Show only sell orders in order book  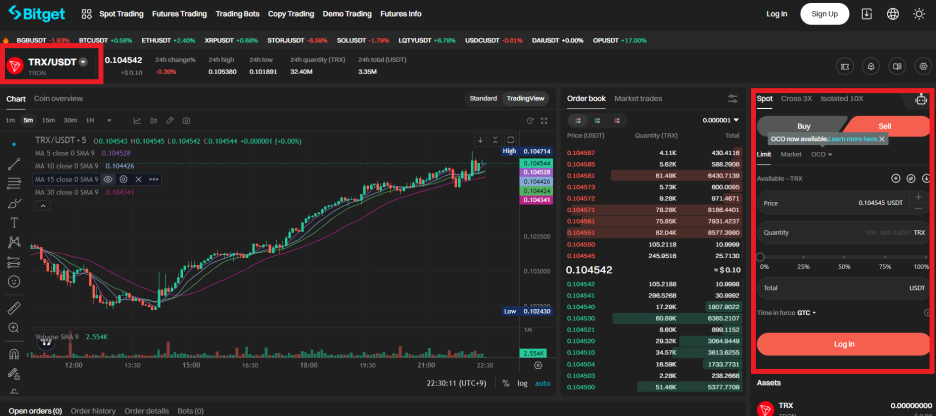(x=616, y=120)
